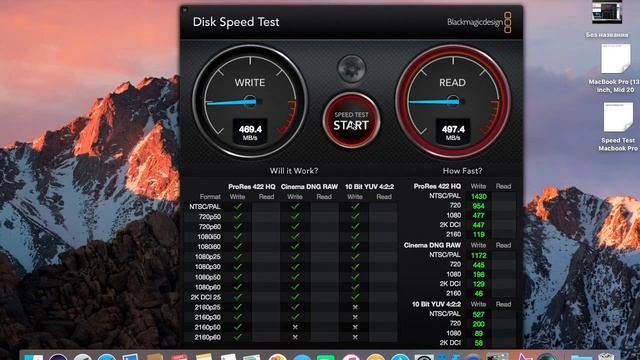The height and width of the screenshot is (360, 640).
Task: Click the ProRes 422 HQ write checkmark for 2160p60
Action: [x=238, y=337]
